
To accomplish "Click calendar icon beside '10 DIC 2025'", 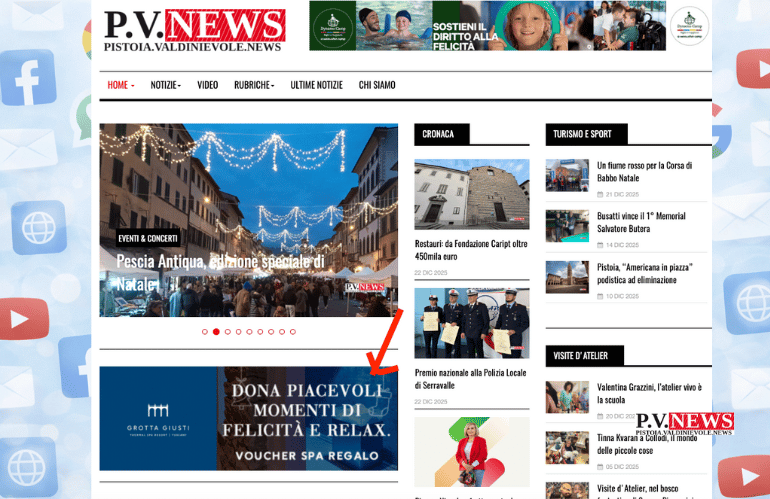I will tap(600, 296).
